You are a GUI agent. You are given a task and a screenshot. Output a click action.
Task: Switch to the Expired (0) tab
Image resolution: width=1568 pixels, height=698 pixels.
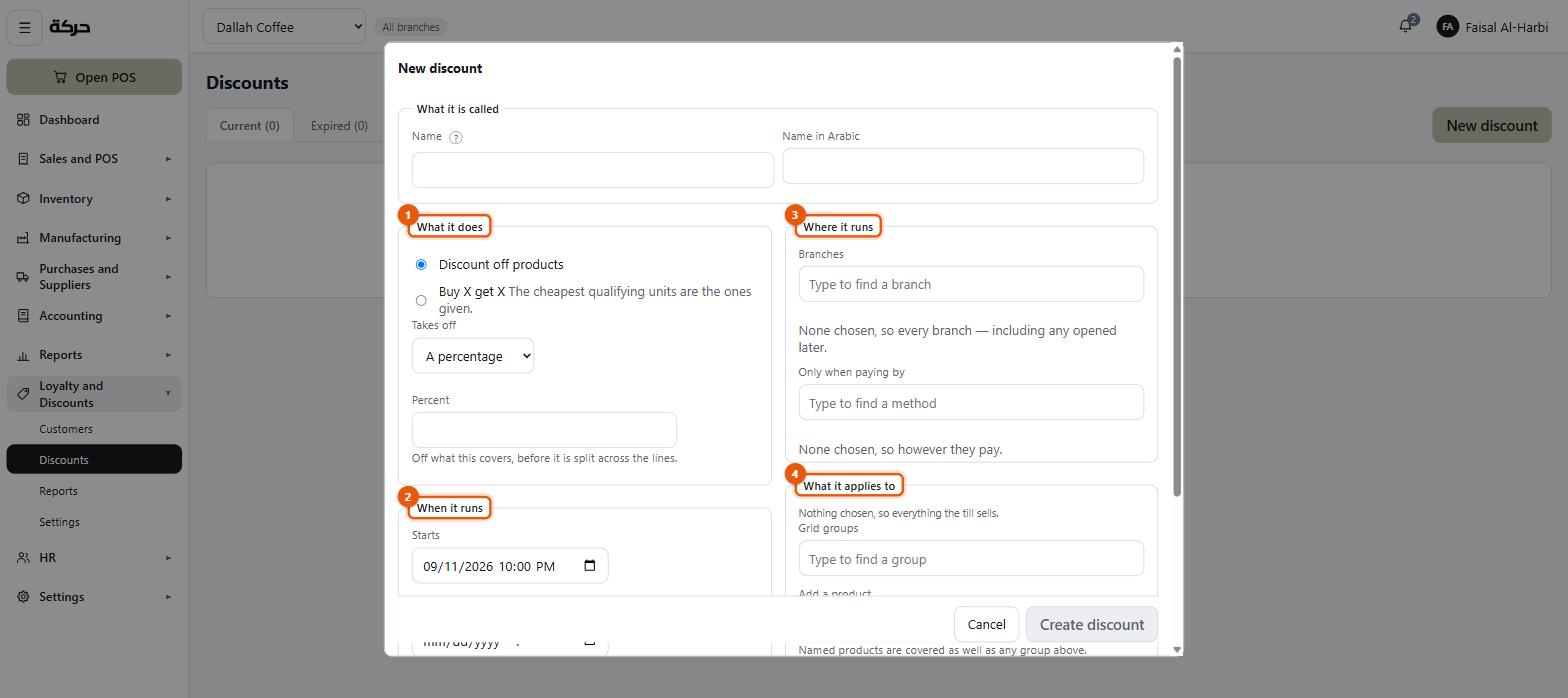pos(339,125)
